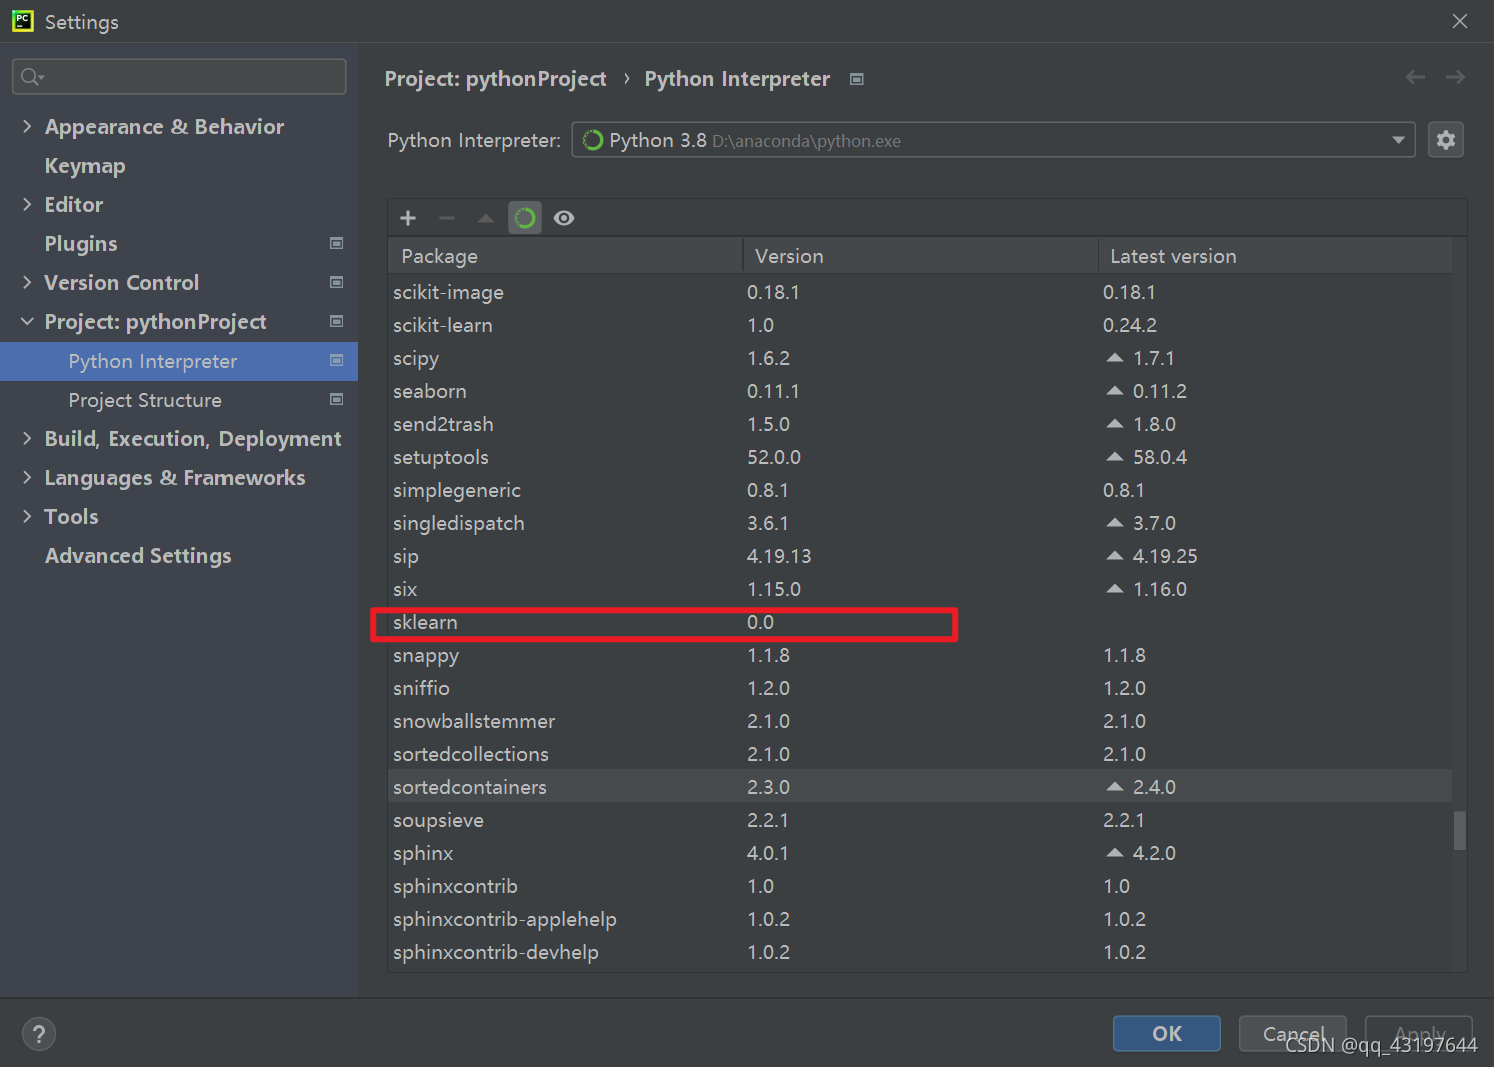
Task: Expand the Tools settings node
Action: (27, 516)
